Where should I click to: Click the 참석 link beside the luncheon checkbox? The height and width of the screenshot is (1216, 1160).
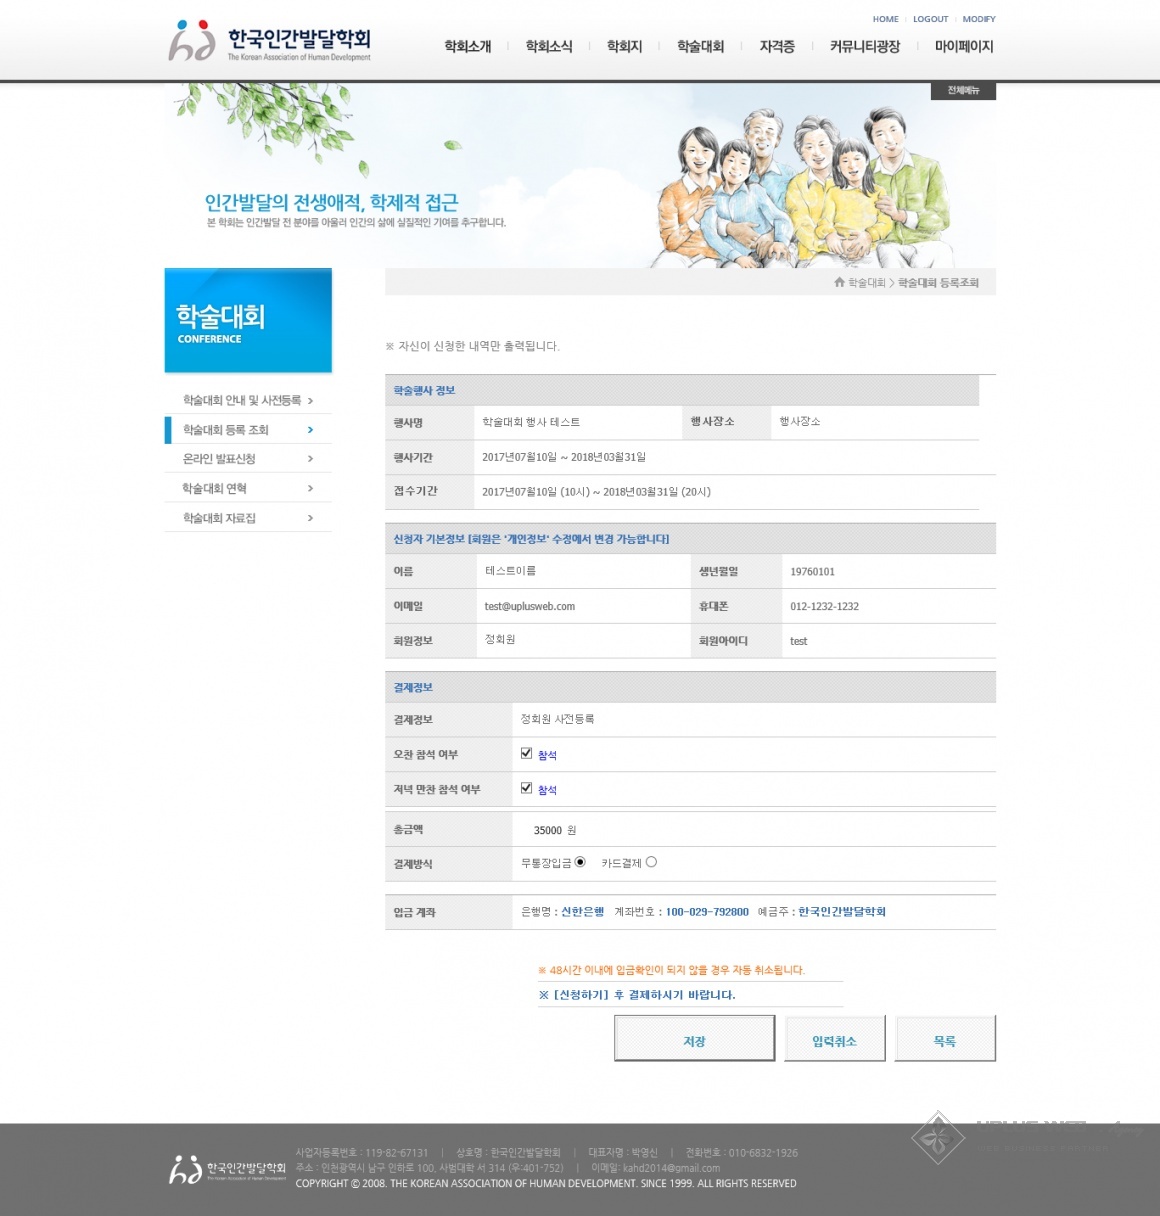tap(546, 754)
